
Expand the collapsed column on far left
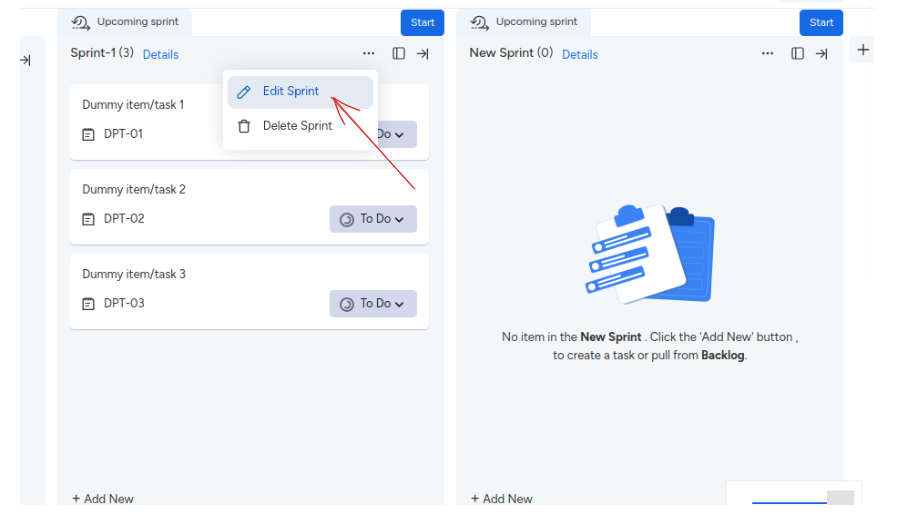[x=25, y=61]
